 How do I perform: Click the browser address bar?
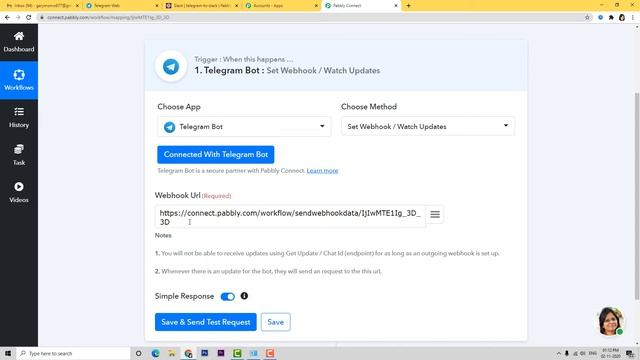[310, 18]
